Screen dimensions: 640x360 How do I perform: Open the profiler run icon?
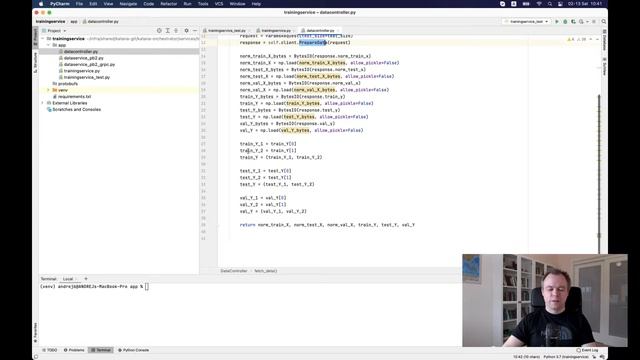581,22
